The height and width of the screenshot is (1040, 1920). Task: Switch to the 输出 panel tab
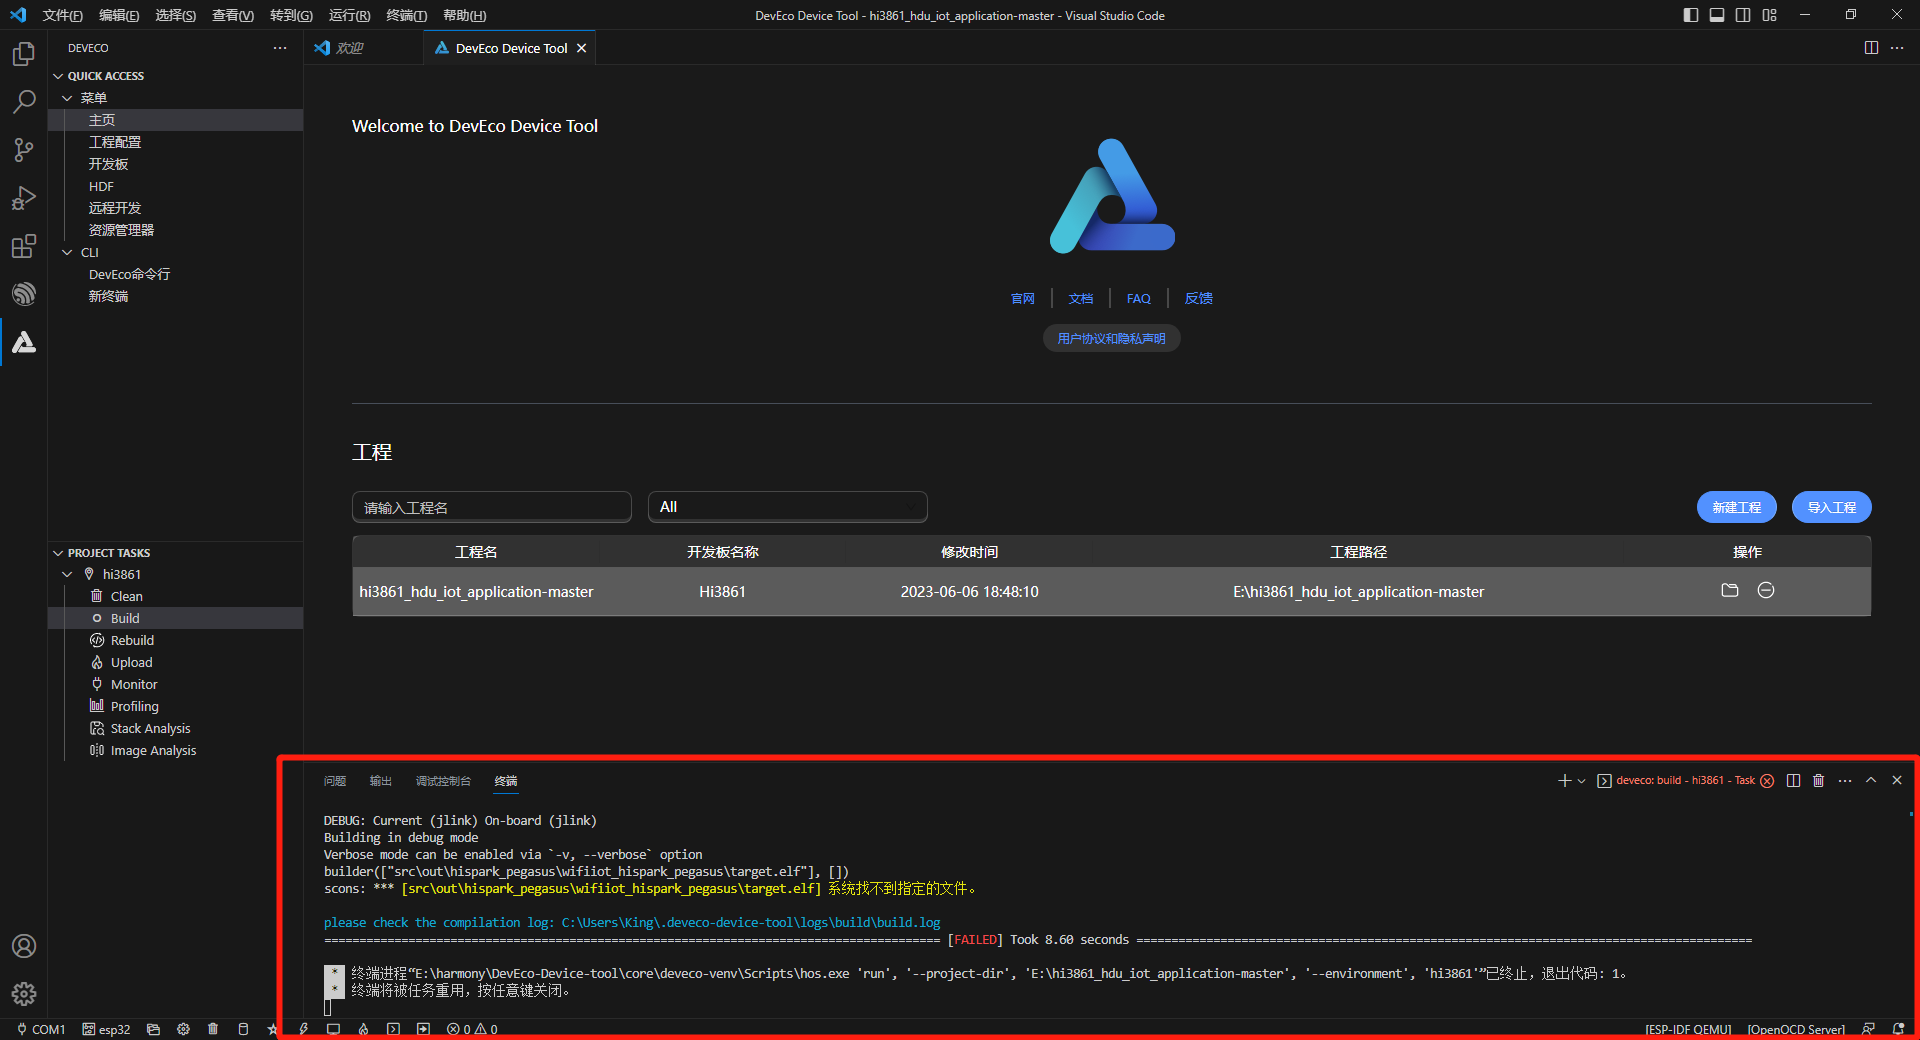[x=380, y=781]
